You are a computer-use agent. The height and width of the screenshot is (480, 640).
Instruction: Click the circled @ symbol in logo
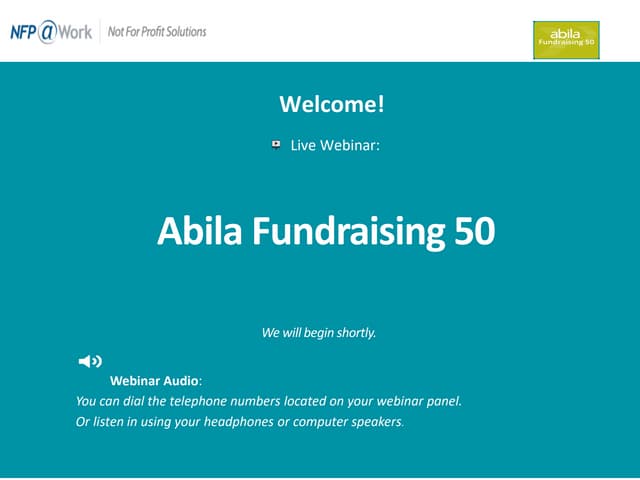[x=50, y=32]
